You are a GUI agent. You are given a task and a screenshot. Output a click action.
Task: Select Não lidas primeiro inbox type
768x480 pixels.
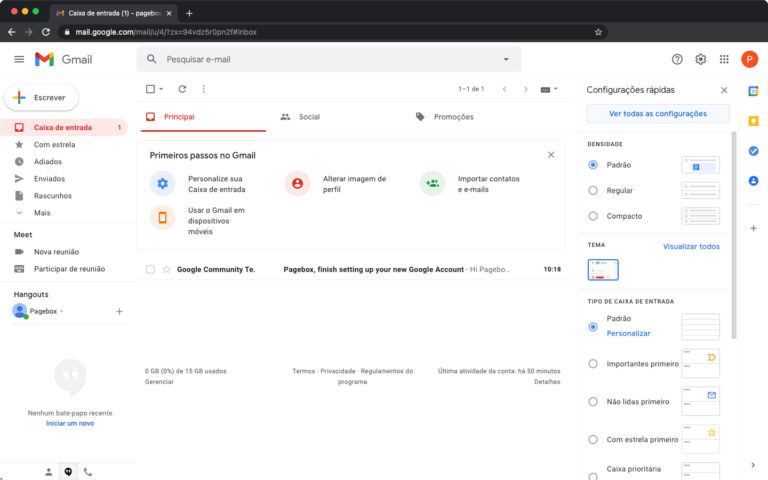pyautogui.click(x=593, y=401)
